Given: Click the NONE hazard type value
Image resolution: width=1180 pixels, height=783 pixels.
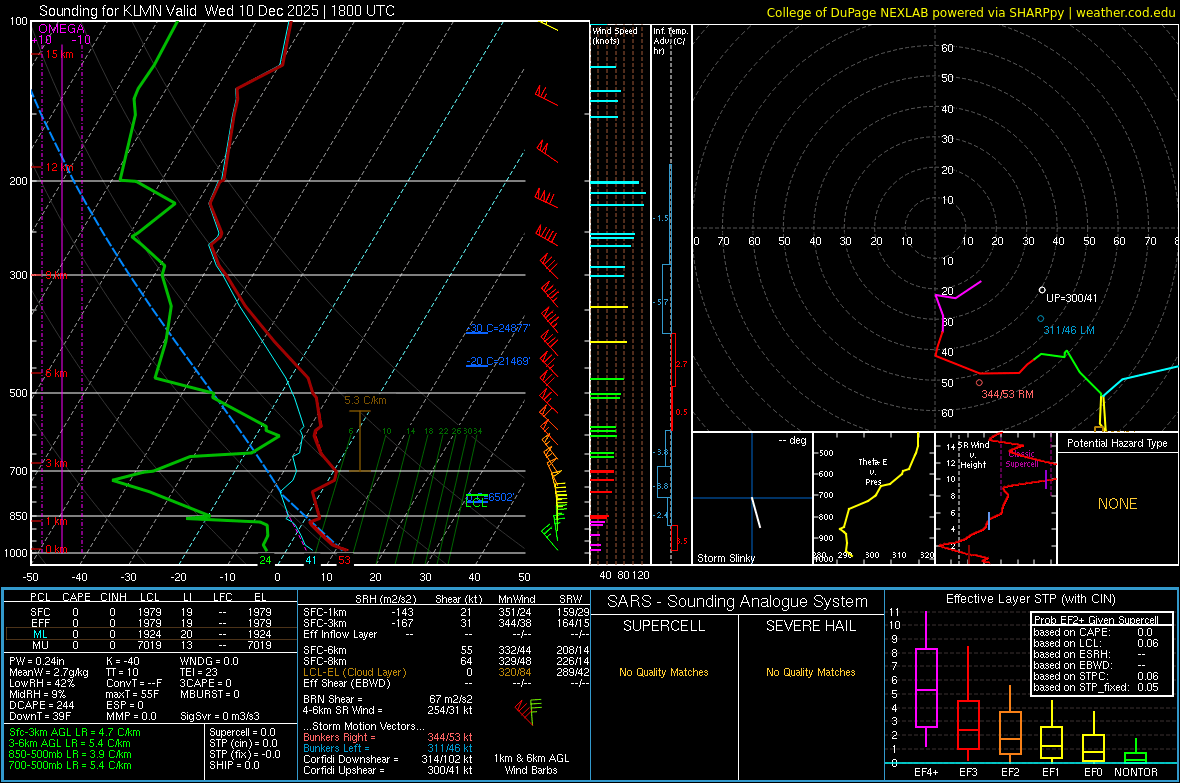Looking at the screenshot, I should tap(1117, 504).
